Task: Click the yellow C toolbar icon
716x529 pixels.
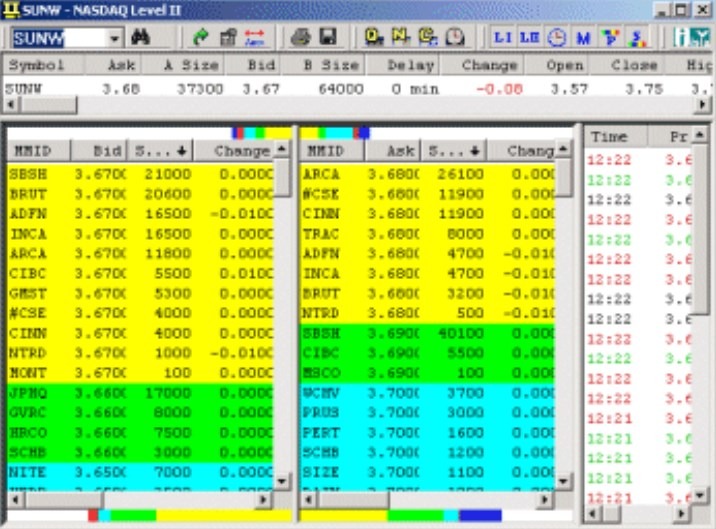Action: (x=428, y=37)
